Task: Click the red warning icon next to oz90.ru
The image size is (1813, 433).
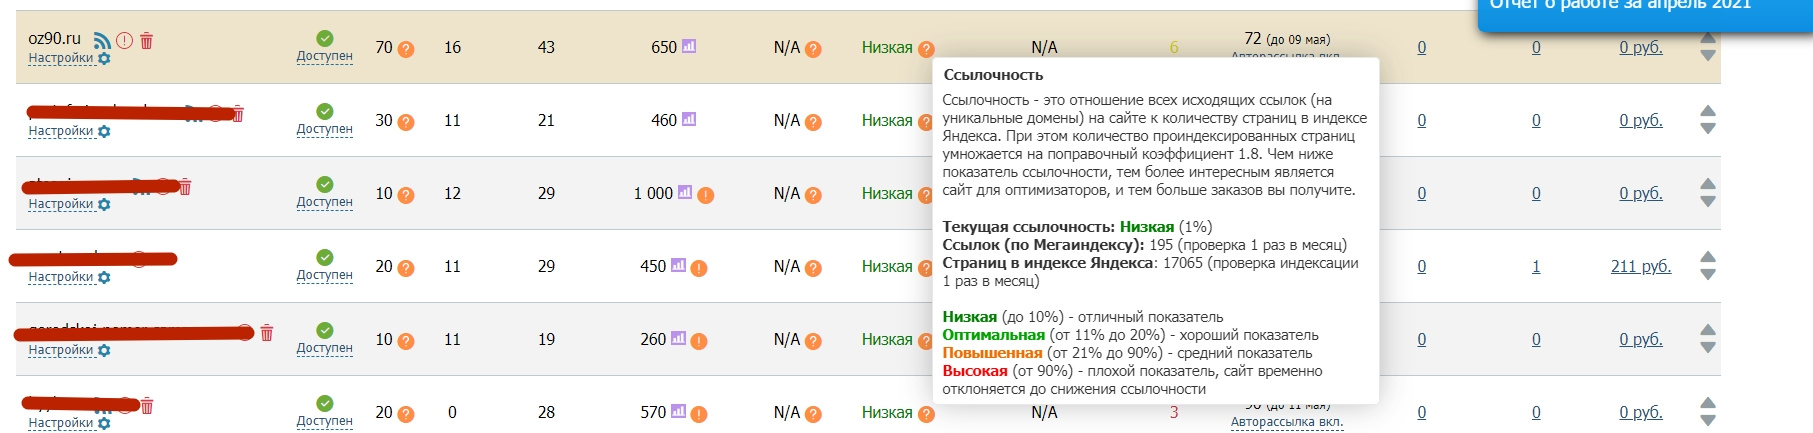Action: click(125, 41)
